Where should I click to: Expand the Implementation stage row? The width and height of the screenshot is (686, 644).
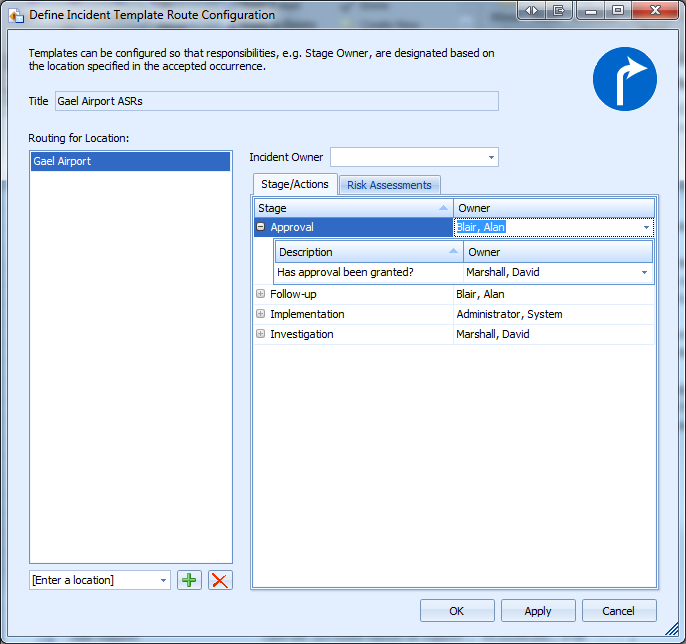coord(261,314)
